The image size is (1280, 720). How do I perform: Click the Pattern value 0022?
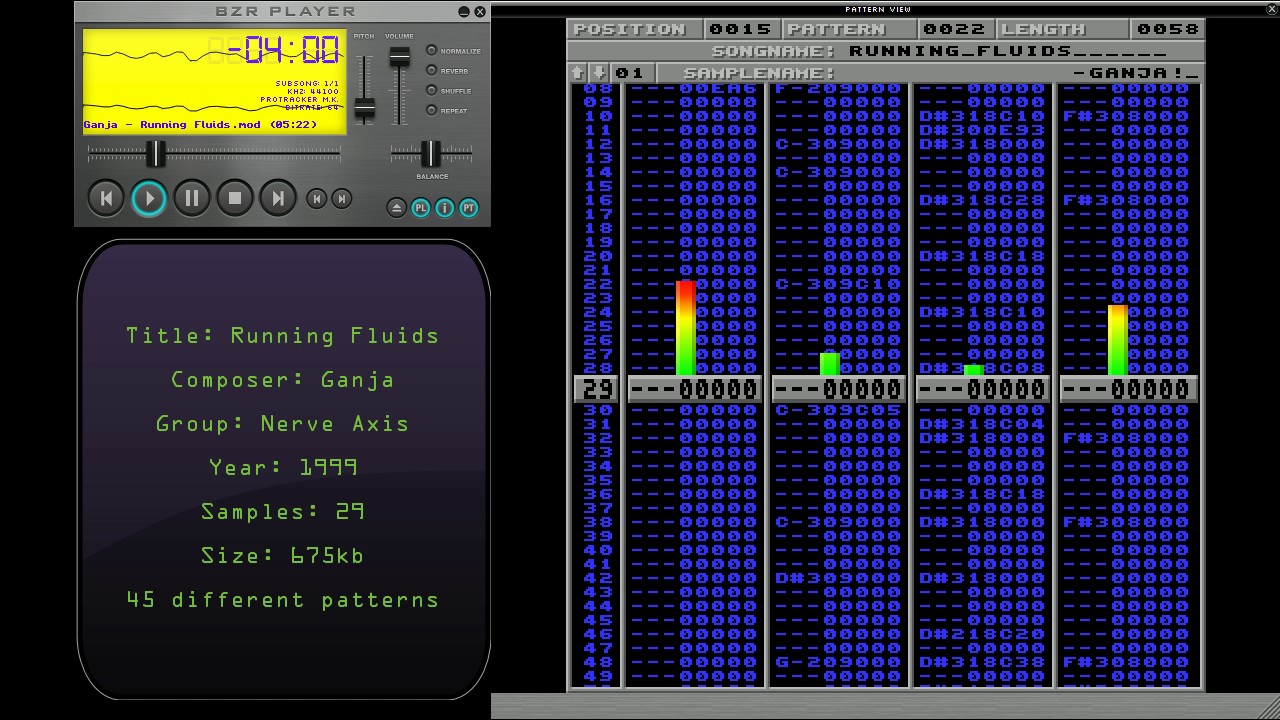pos(953,29)
